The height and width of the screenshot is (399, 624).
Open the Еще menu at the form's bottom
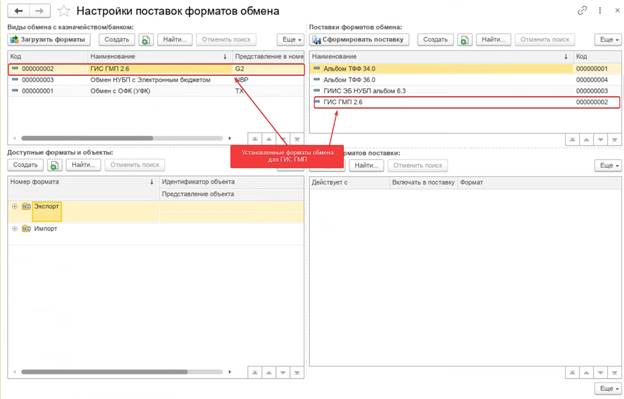pos(608,388)
